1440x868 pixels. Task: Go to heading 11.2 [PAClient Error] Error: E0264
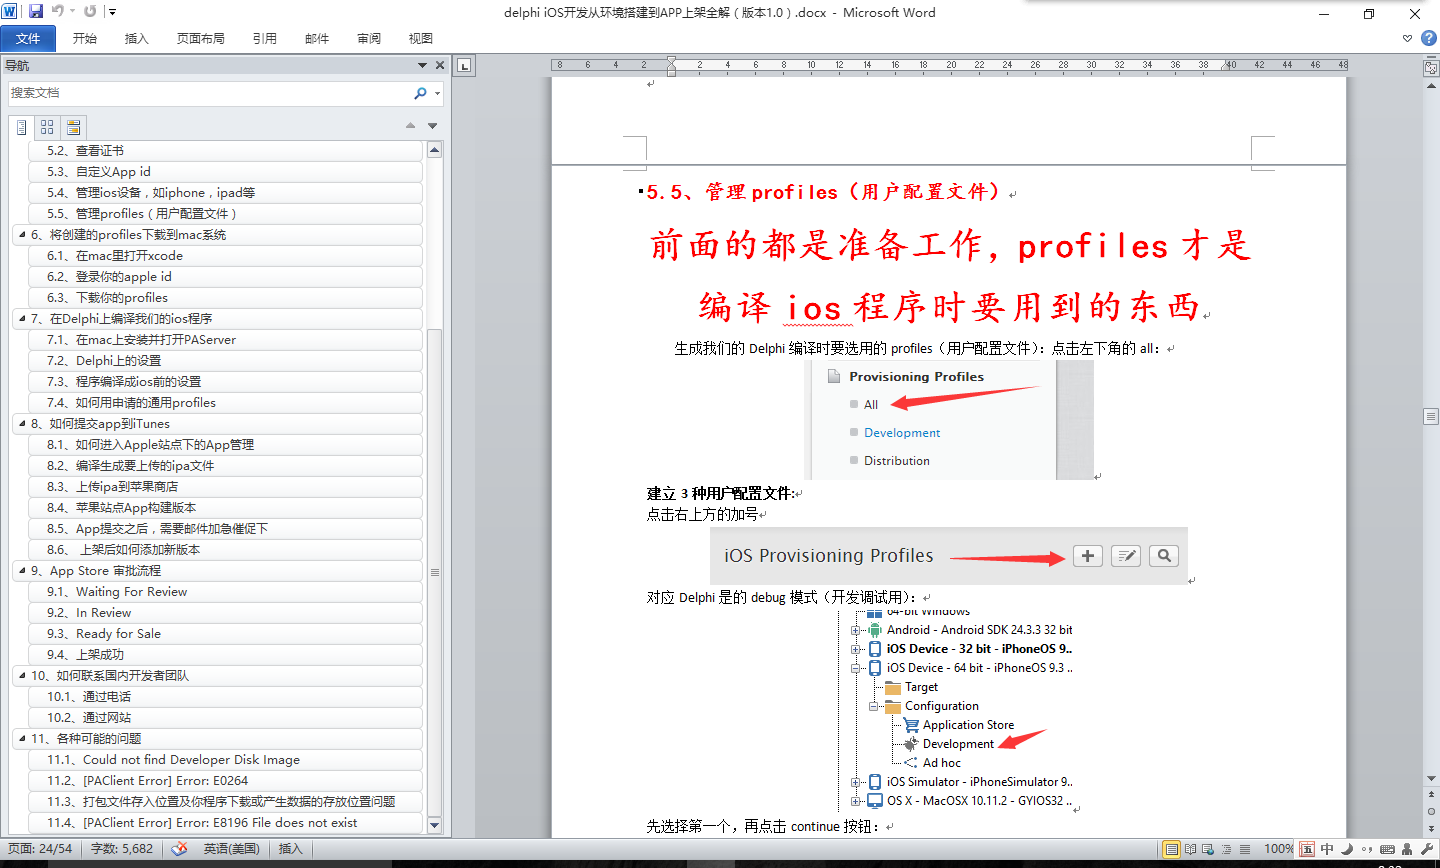click(x=226, y=781)
